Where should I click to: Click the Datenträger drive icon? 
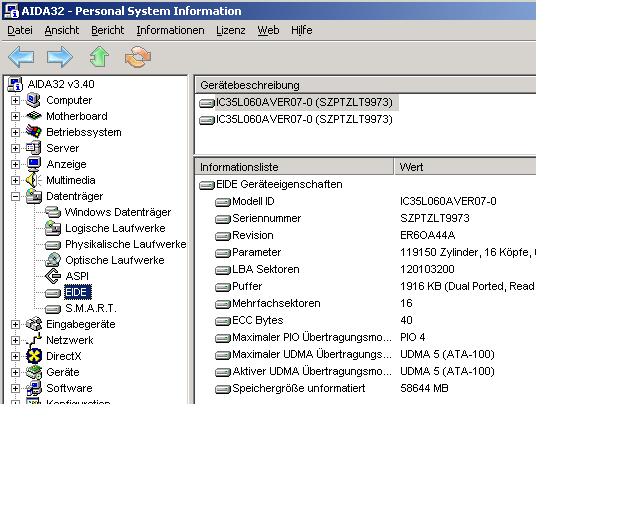pyautogui.click(x=33, y=196)
